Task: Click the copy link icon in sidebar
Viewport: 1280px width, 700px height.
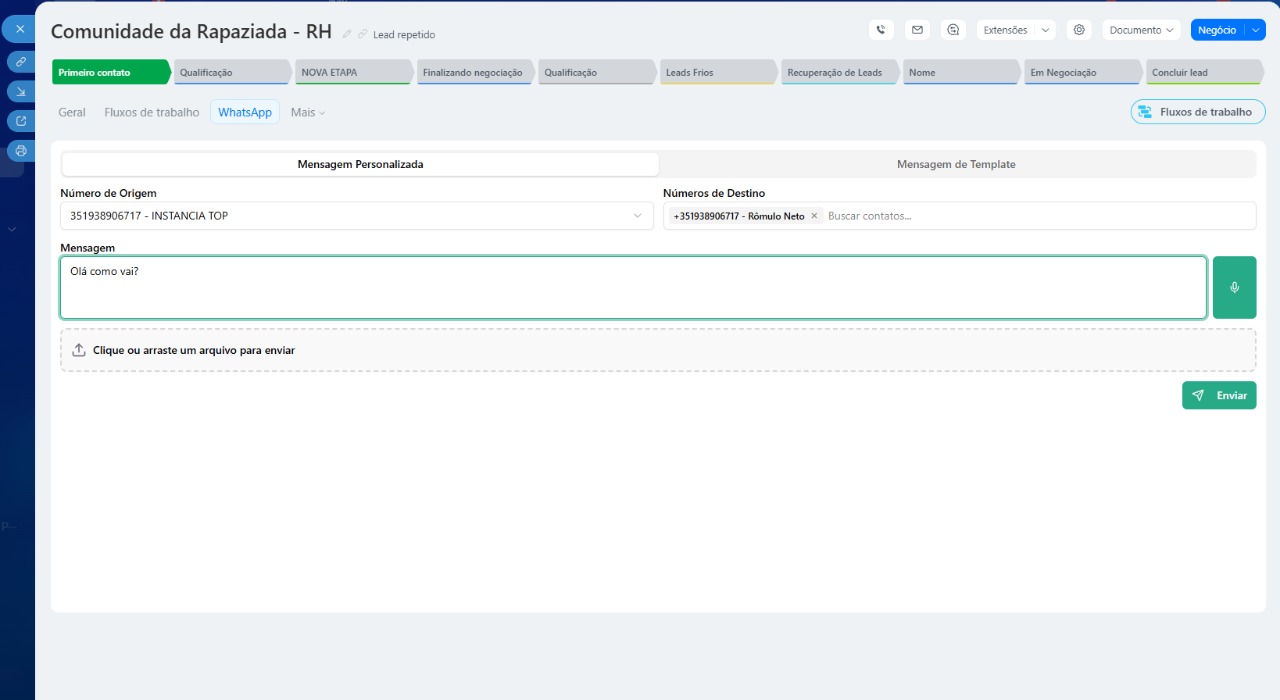Action: pyautogui.click(x=20, y=61)
